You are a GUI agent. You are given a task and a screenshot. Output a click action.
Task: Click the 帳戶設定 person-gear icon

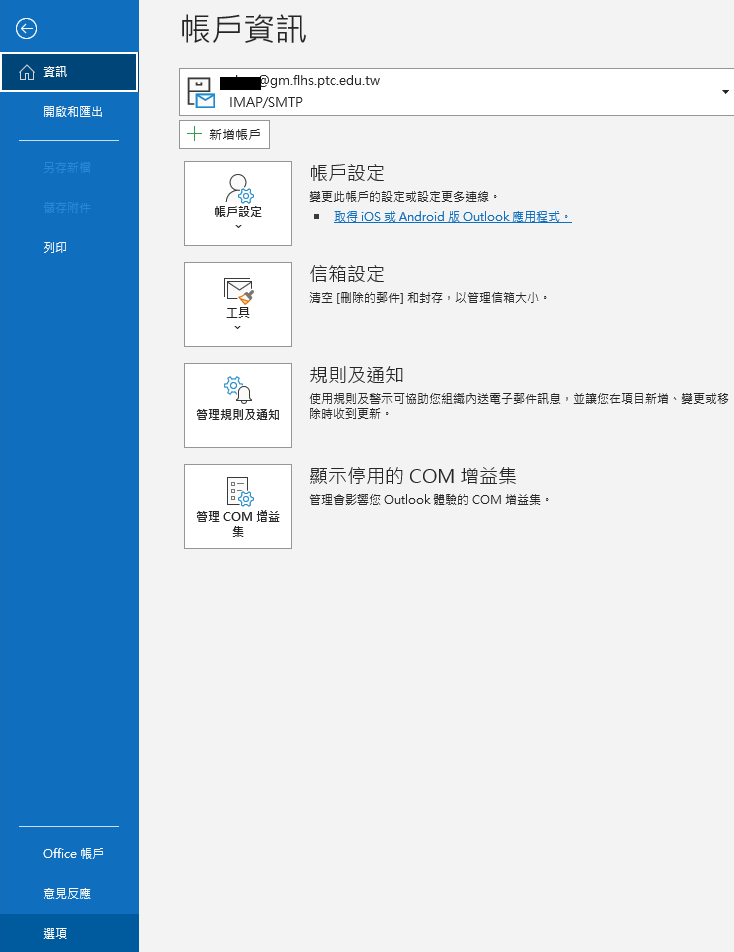[239, 188]
